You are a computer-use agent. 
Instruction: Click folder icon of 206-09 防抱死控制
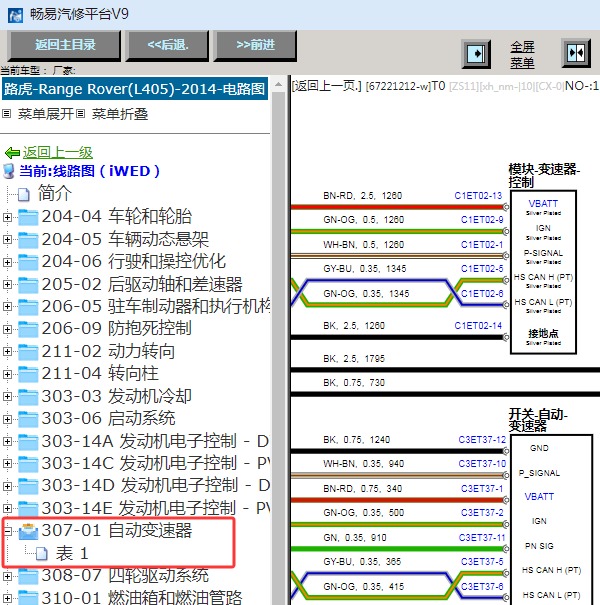(x=28, y=329)
